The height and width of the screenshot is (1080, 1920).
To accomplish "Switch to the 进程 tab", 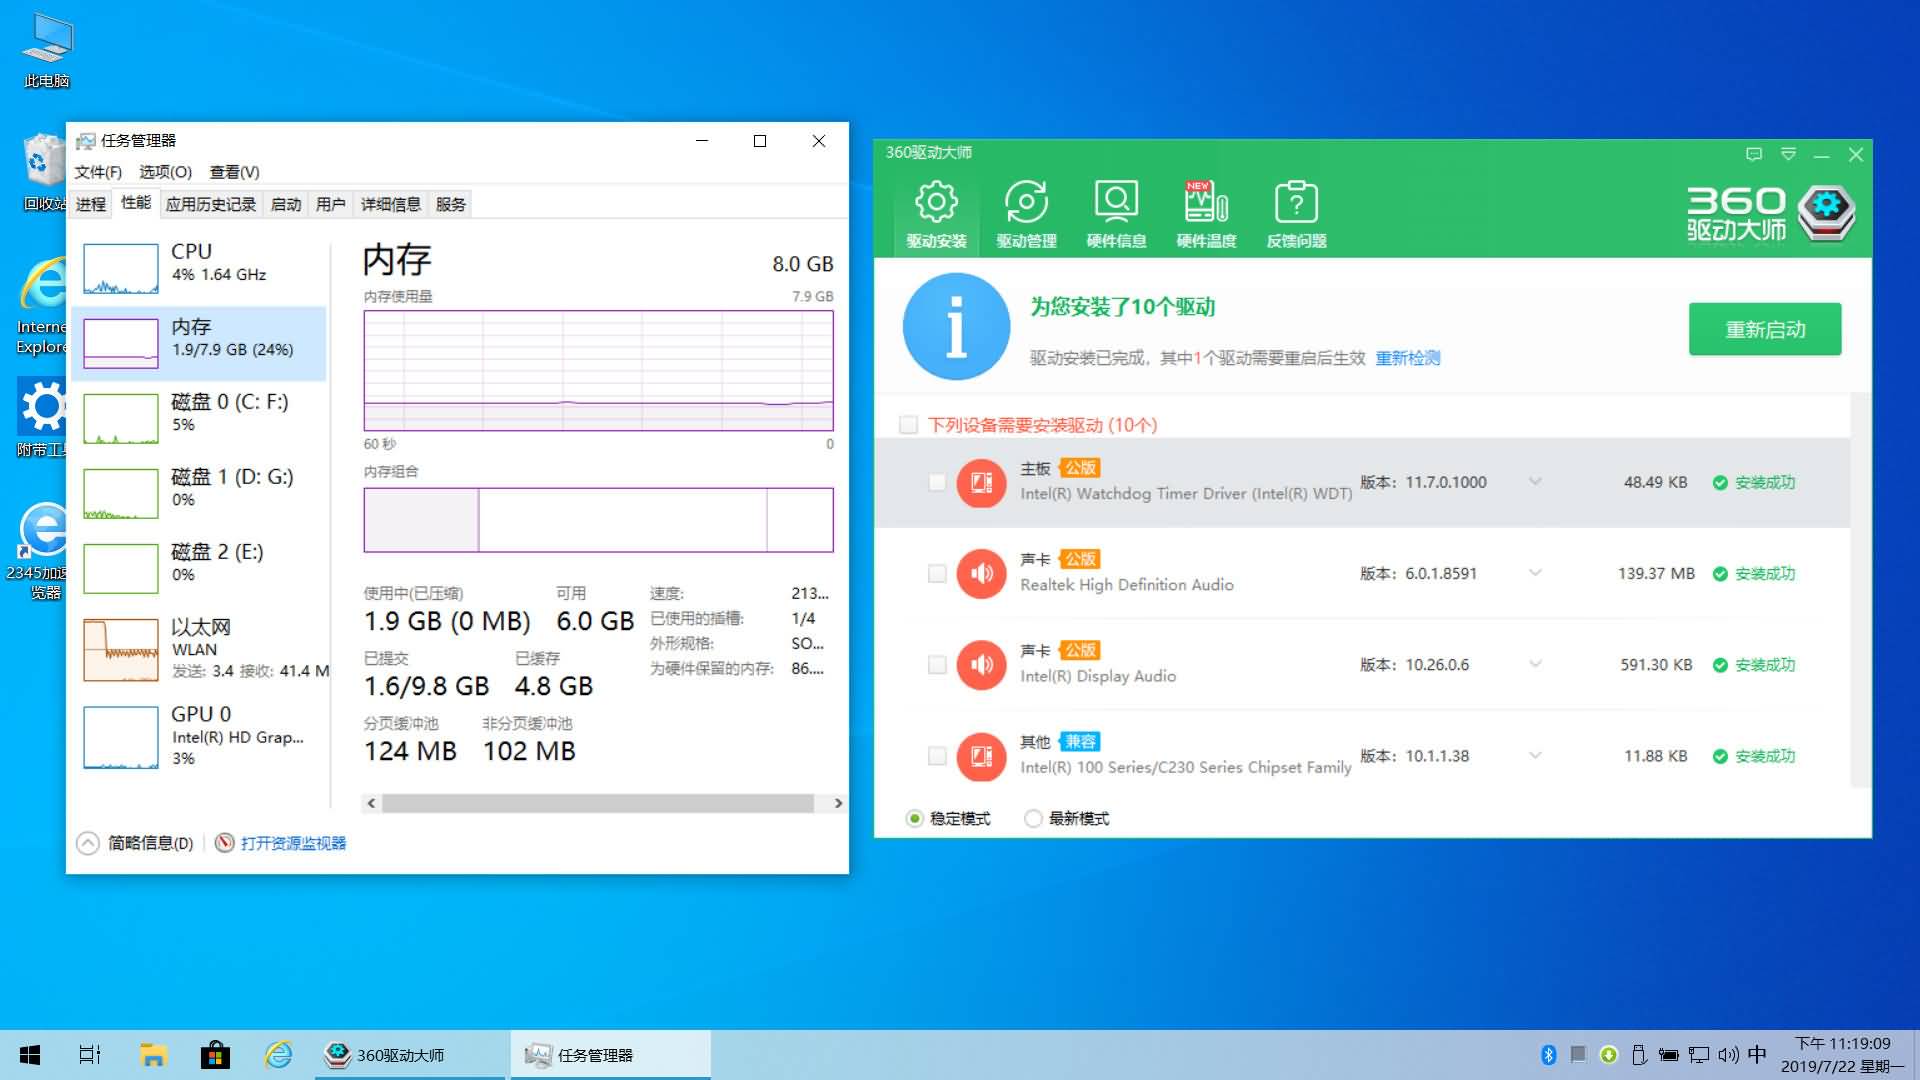I will pyautogui.click(x=90, y=204).
